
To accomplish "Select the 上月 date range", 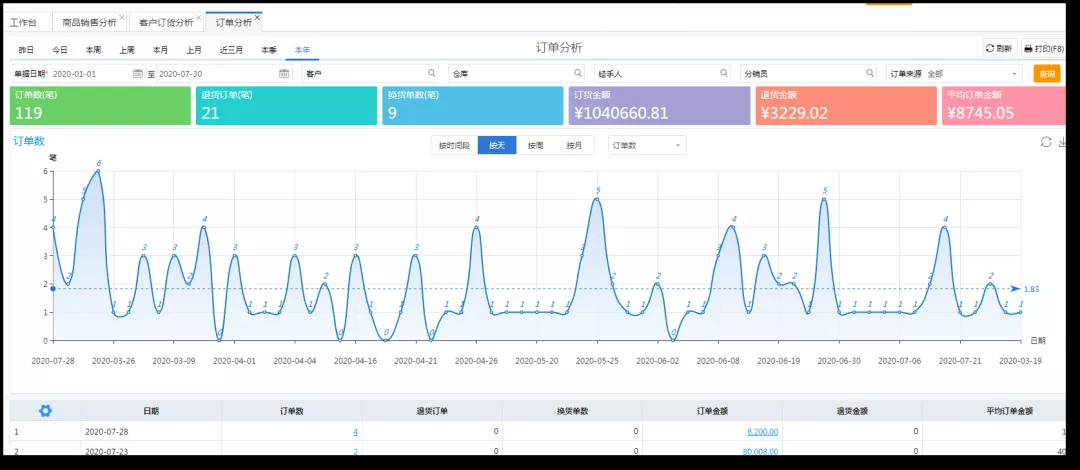I will [x=194, y=50].
